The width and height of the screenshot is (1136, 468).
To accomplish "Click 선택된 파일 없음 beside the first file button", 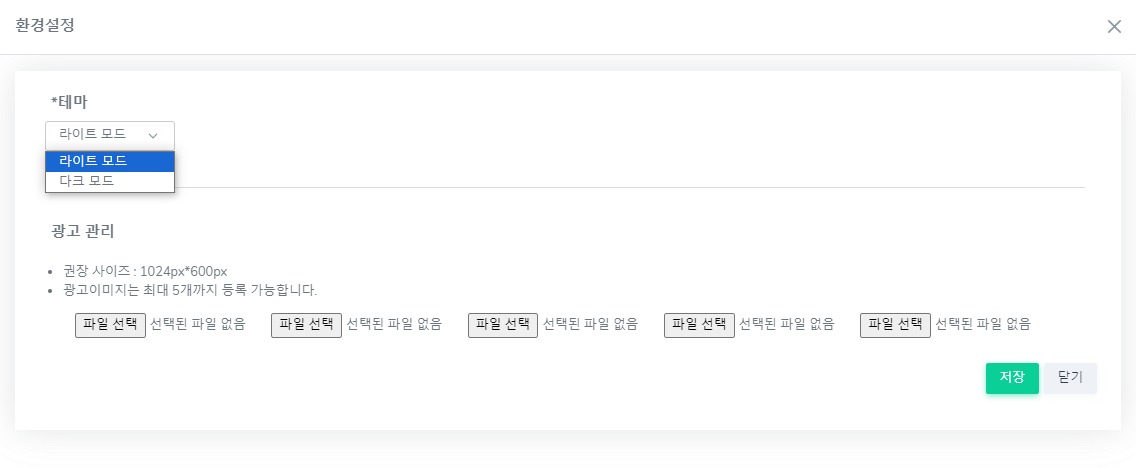I will [x=198, y=324].
